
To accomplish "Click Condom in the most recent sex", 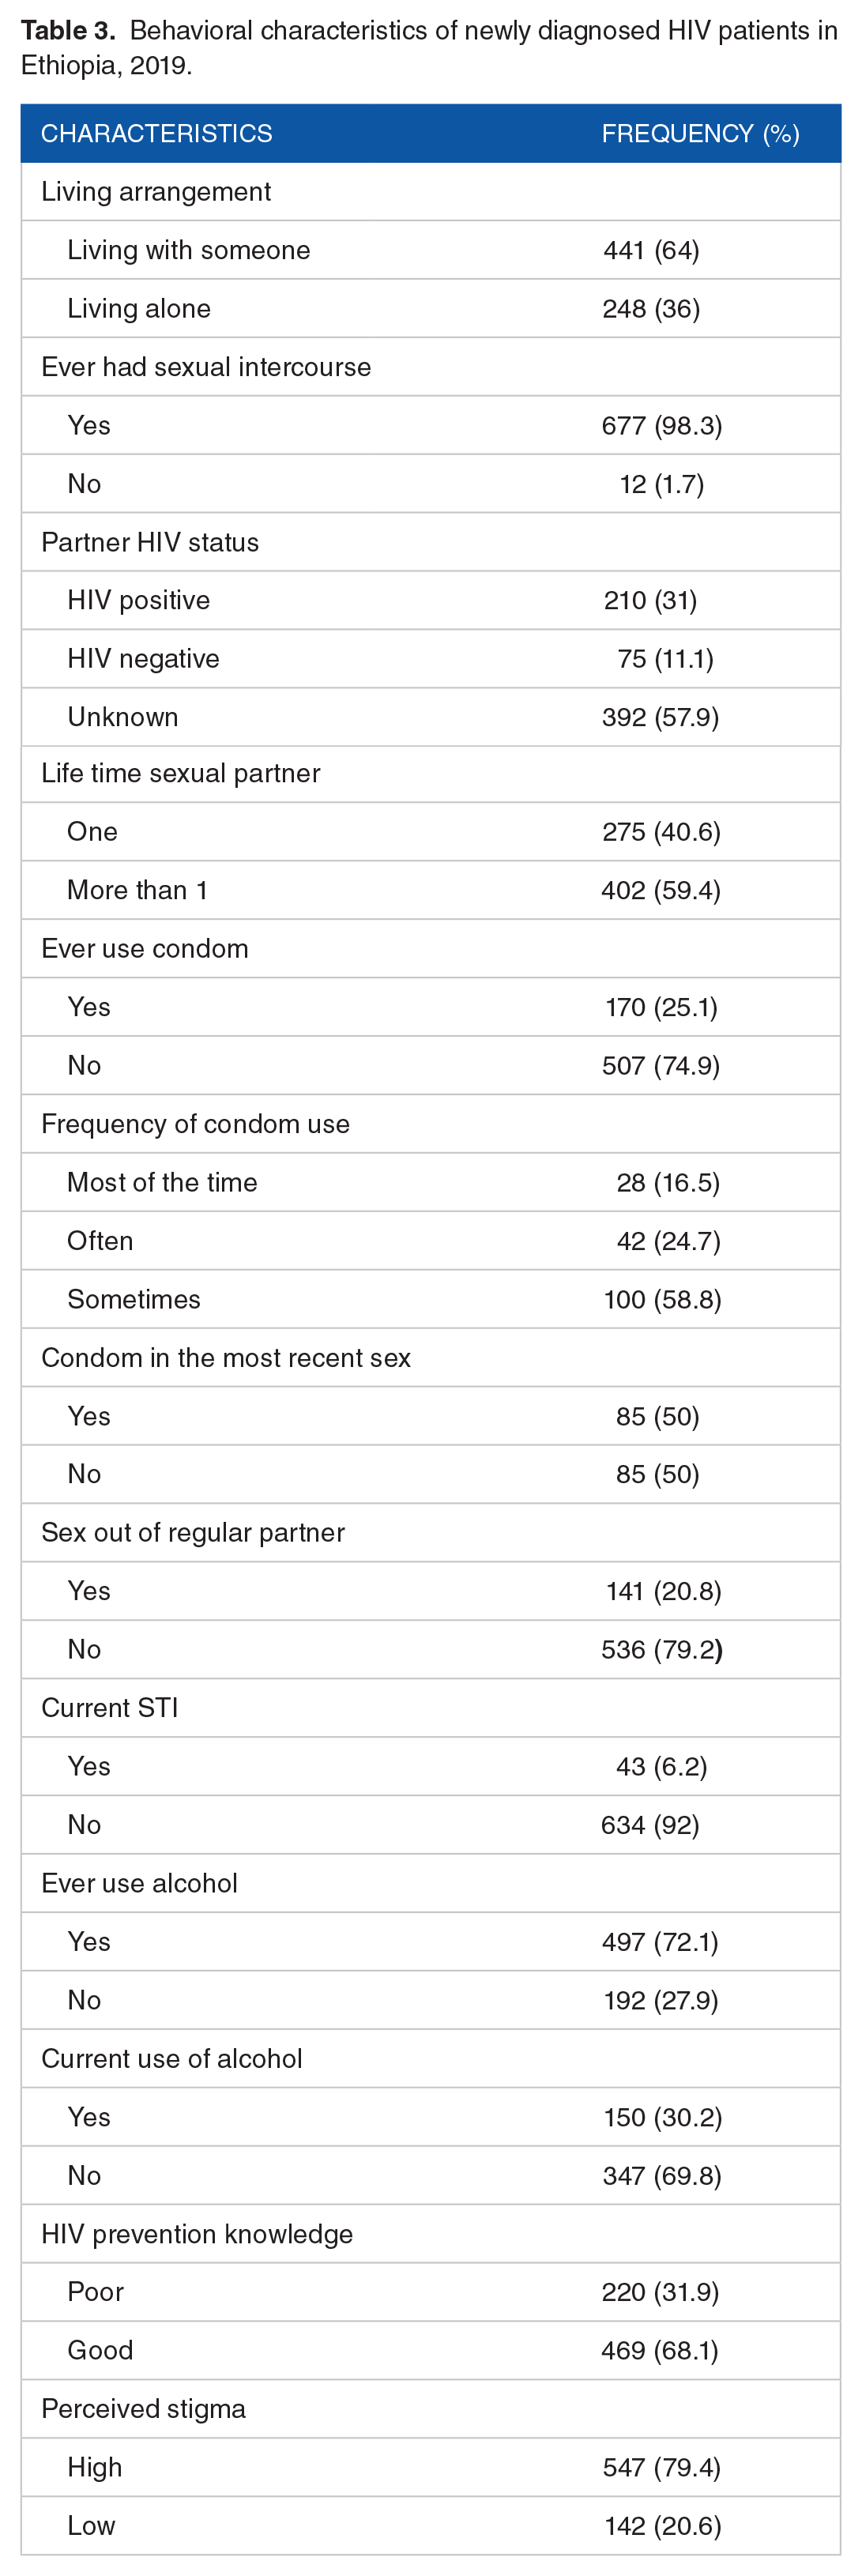I will click(226, 1357).
